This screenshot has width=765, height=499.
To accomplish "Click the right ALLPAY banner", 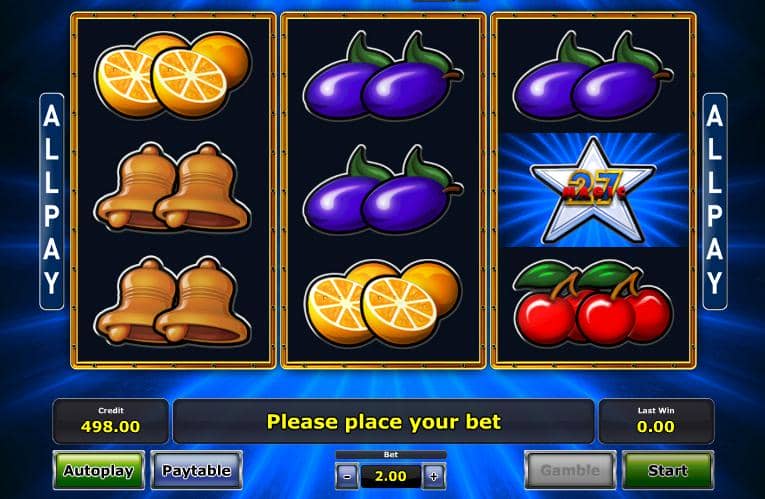I will point(715,201).
